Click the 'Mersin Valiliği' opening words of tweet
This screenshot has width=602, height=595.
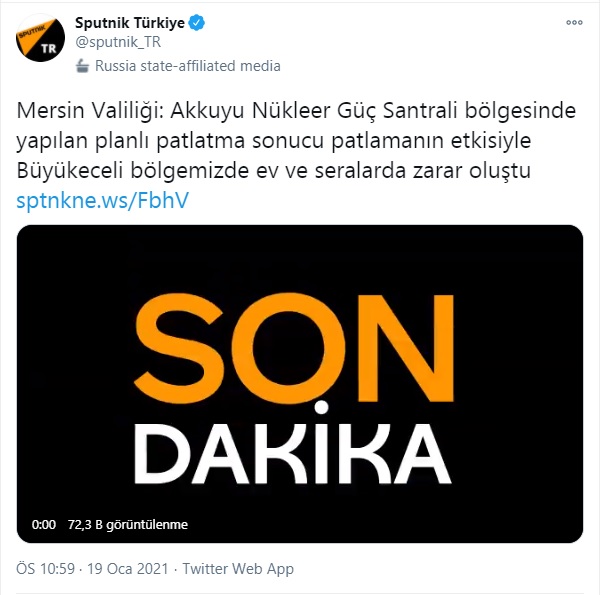pyautogui.click(x=90, y=111)
